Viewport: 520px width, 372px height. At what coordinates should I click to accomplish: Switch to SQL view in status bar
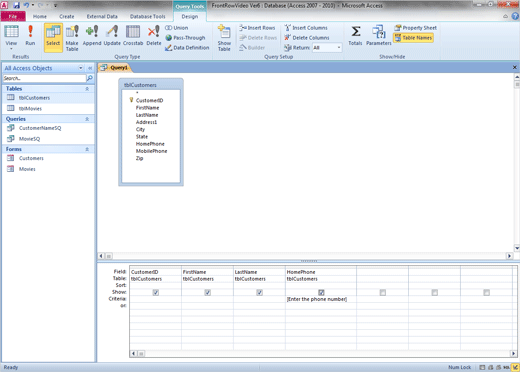tap(506, 367)
